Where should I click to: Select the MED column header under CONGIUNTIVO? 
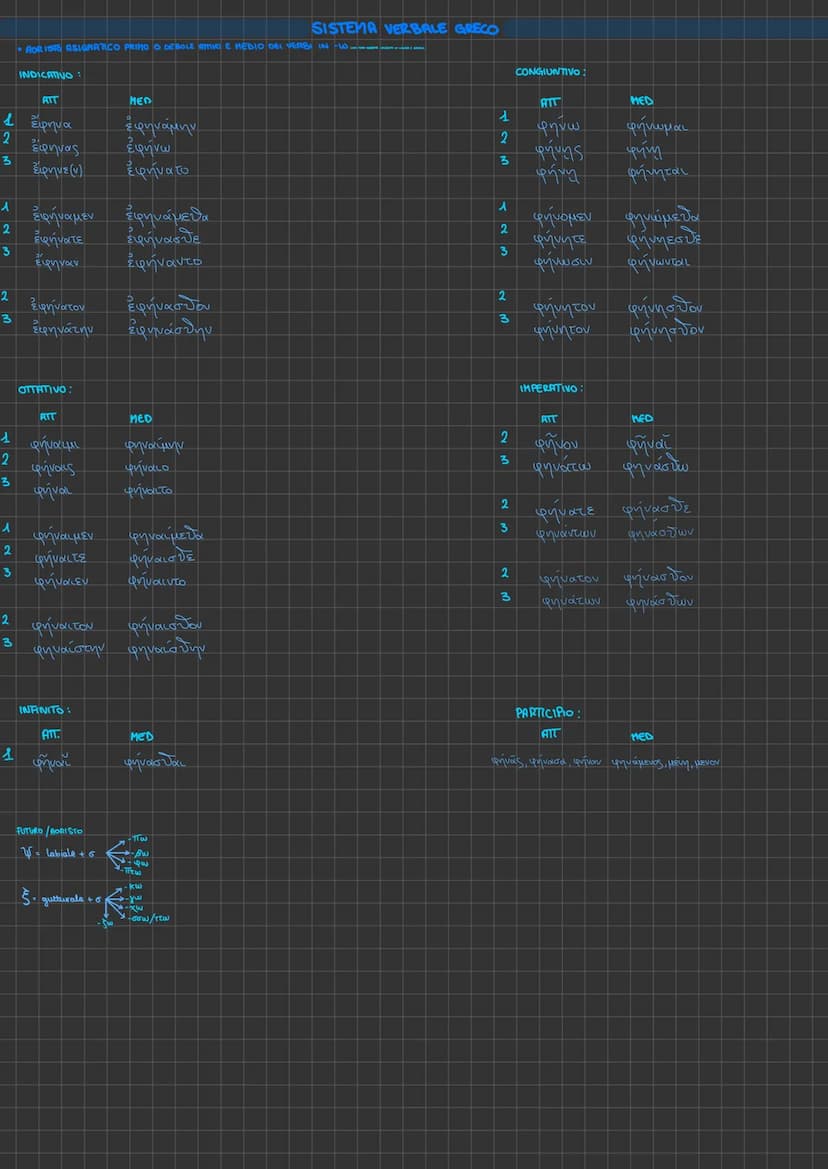coord(640,101)
